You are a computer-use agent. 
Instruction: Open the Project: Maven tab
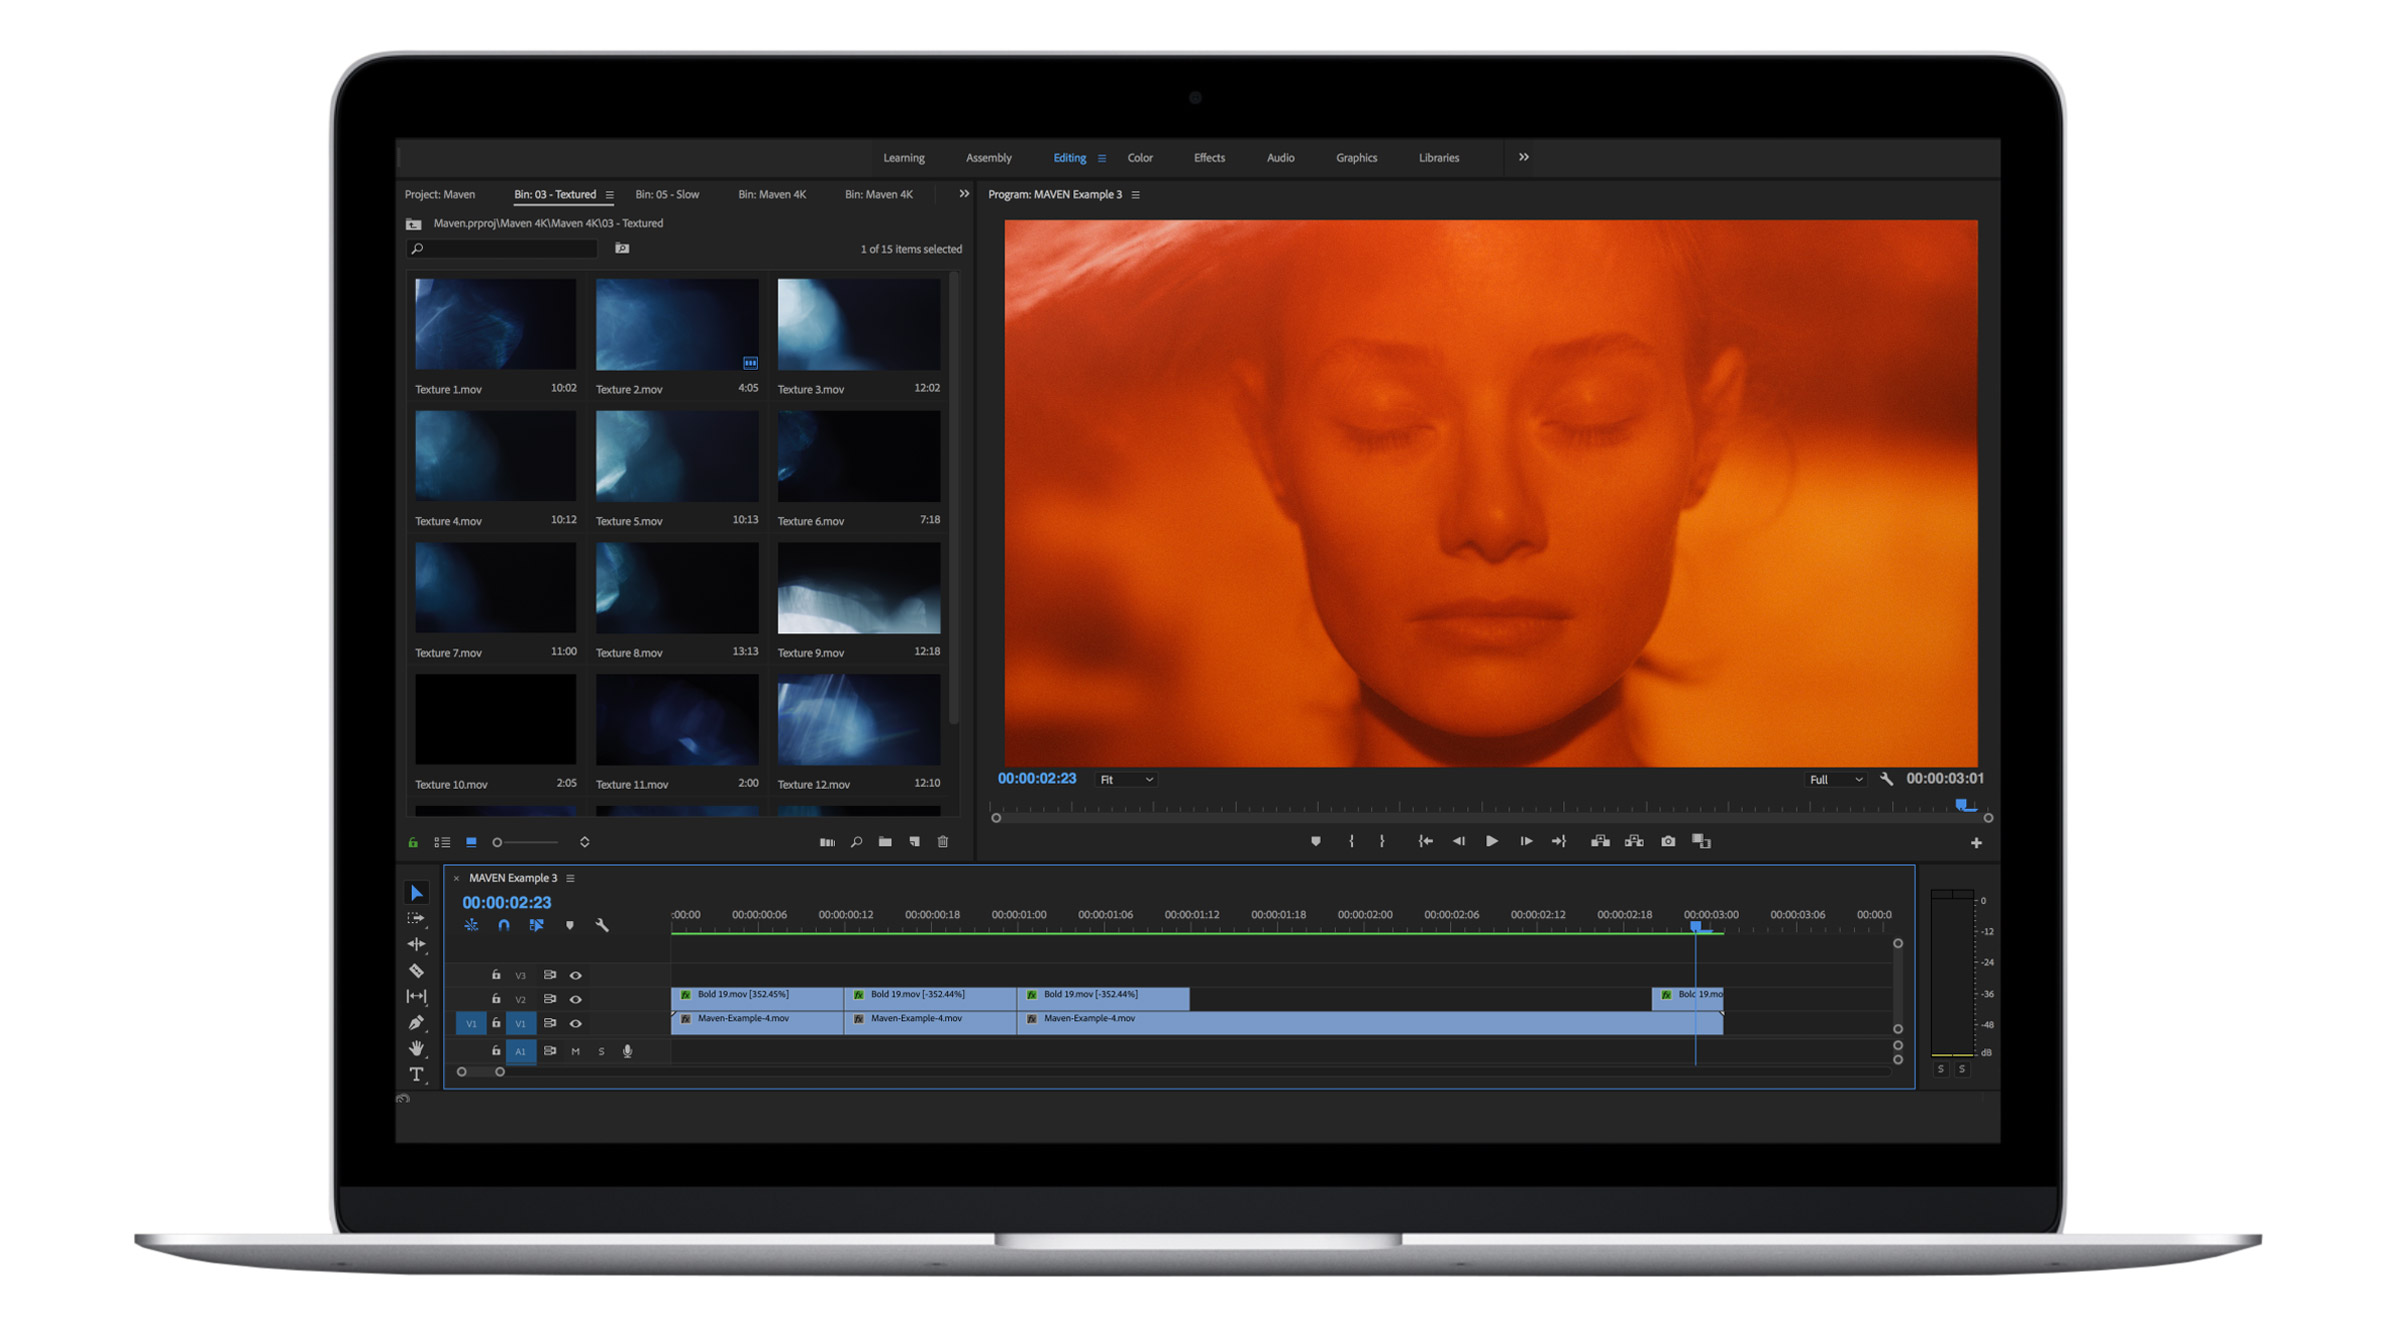(x=440, y=194)
